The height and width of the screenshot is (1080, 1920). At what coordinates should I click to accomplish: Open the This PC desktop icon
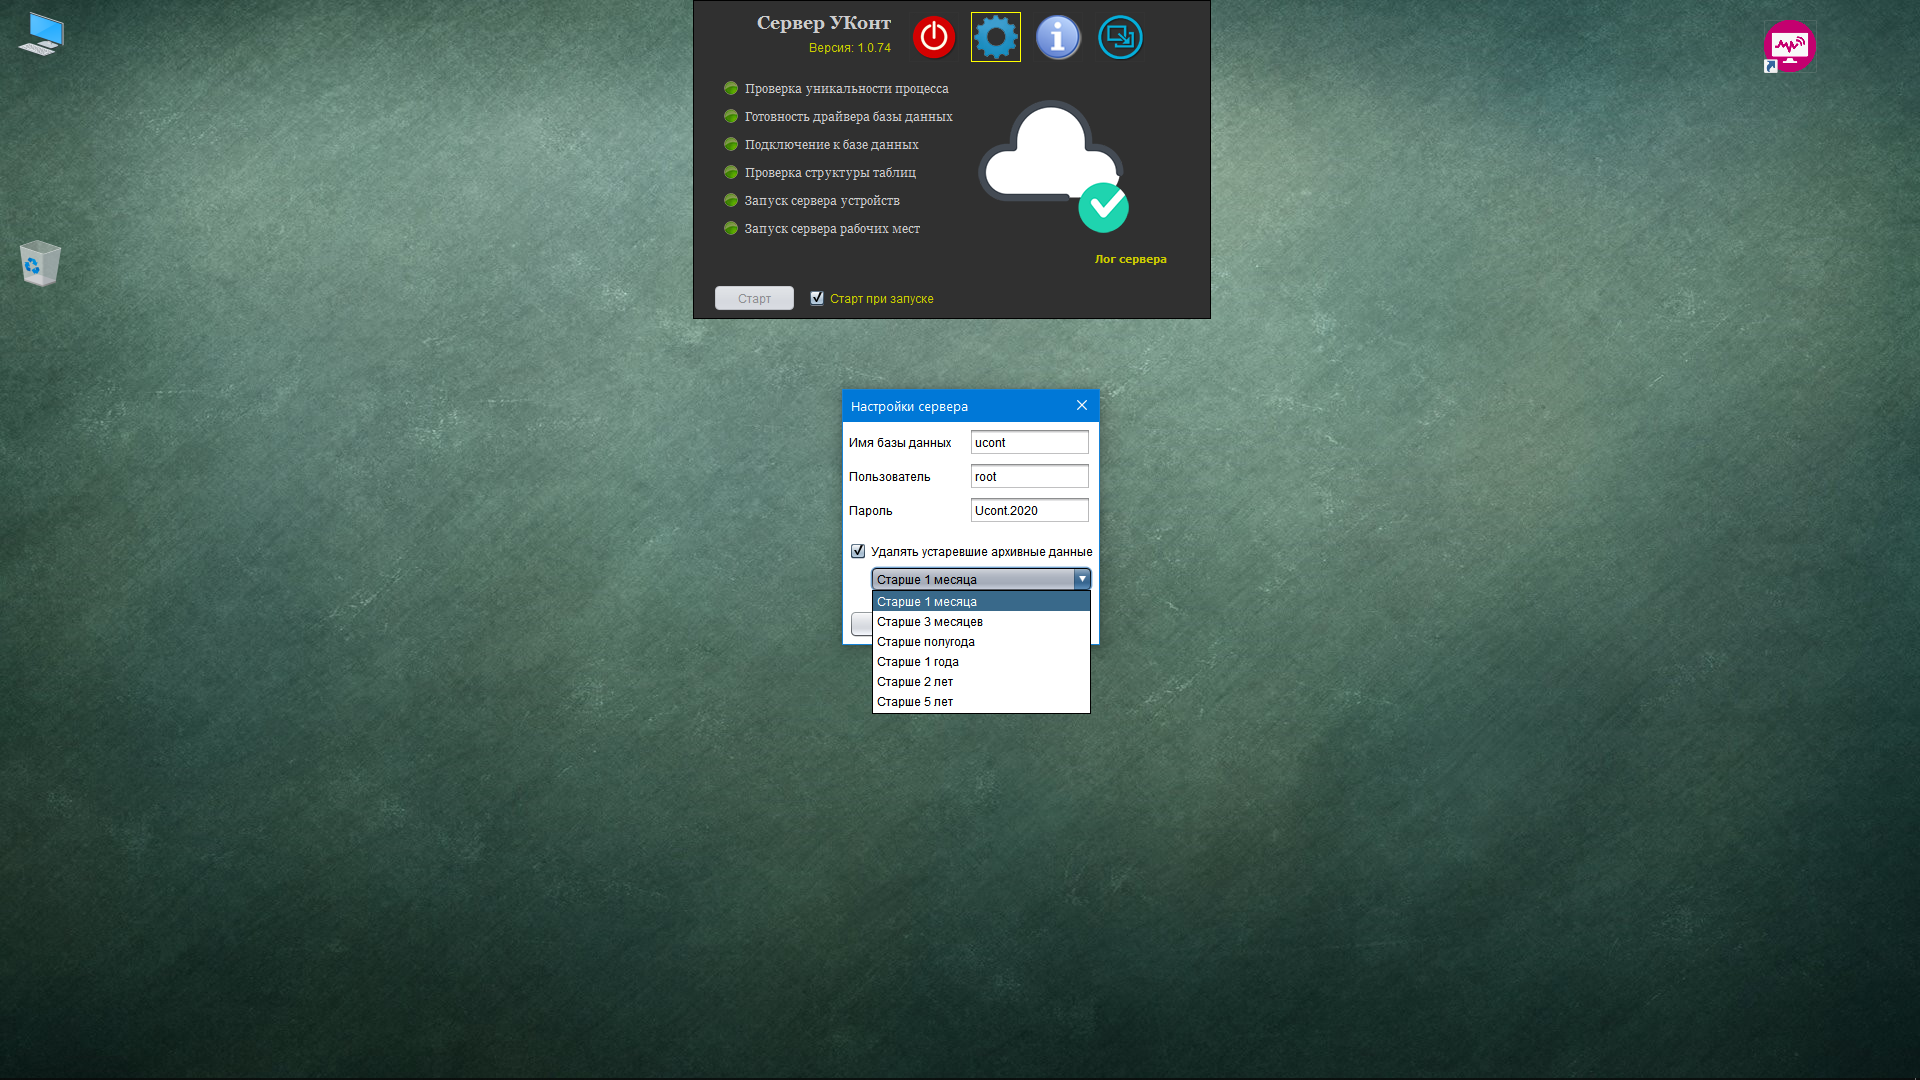coord(41,34)
